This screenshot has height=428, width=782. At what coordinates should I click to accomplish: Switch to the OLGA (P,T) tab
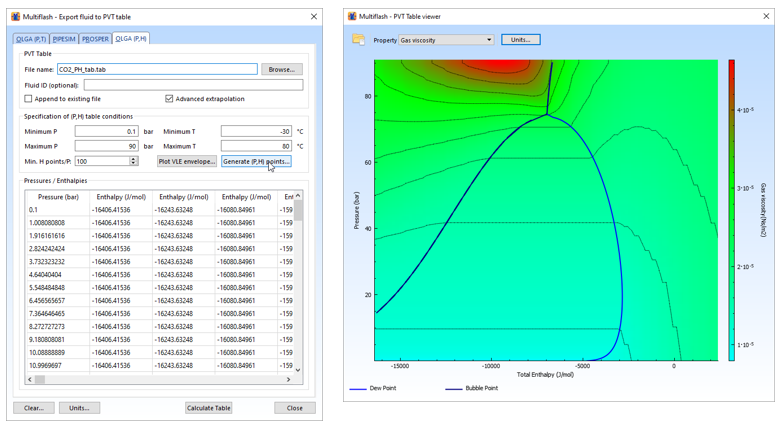31,39
